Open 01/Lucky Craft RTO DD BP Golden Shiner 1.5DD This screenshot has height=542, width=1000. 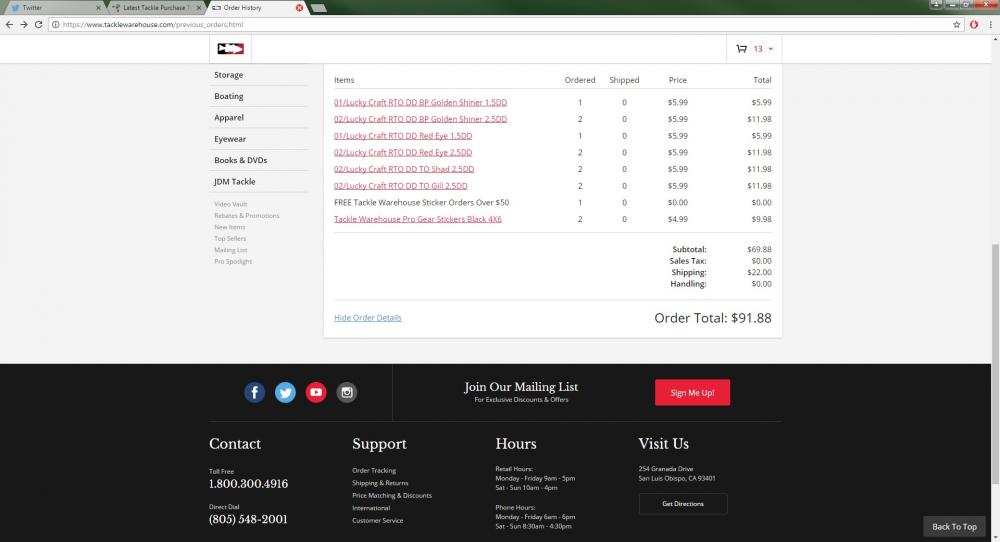tap(420, 102)
